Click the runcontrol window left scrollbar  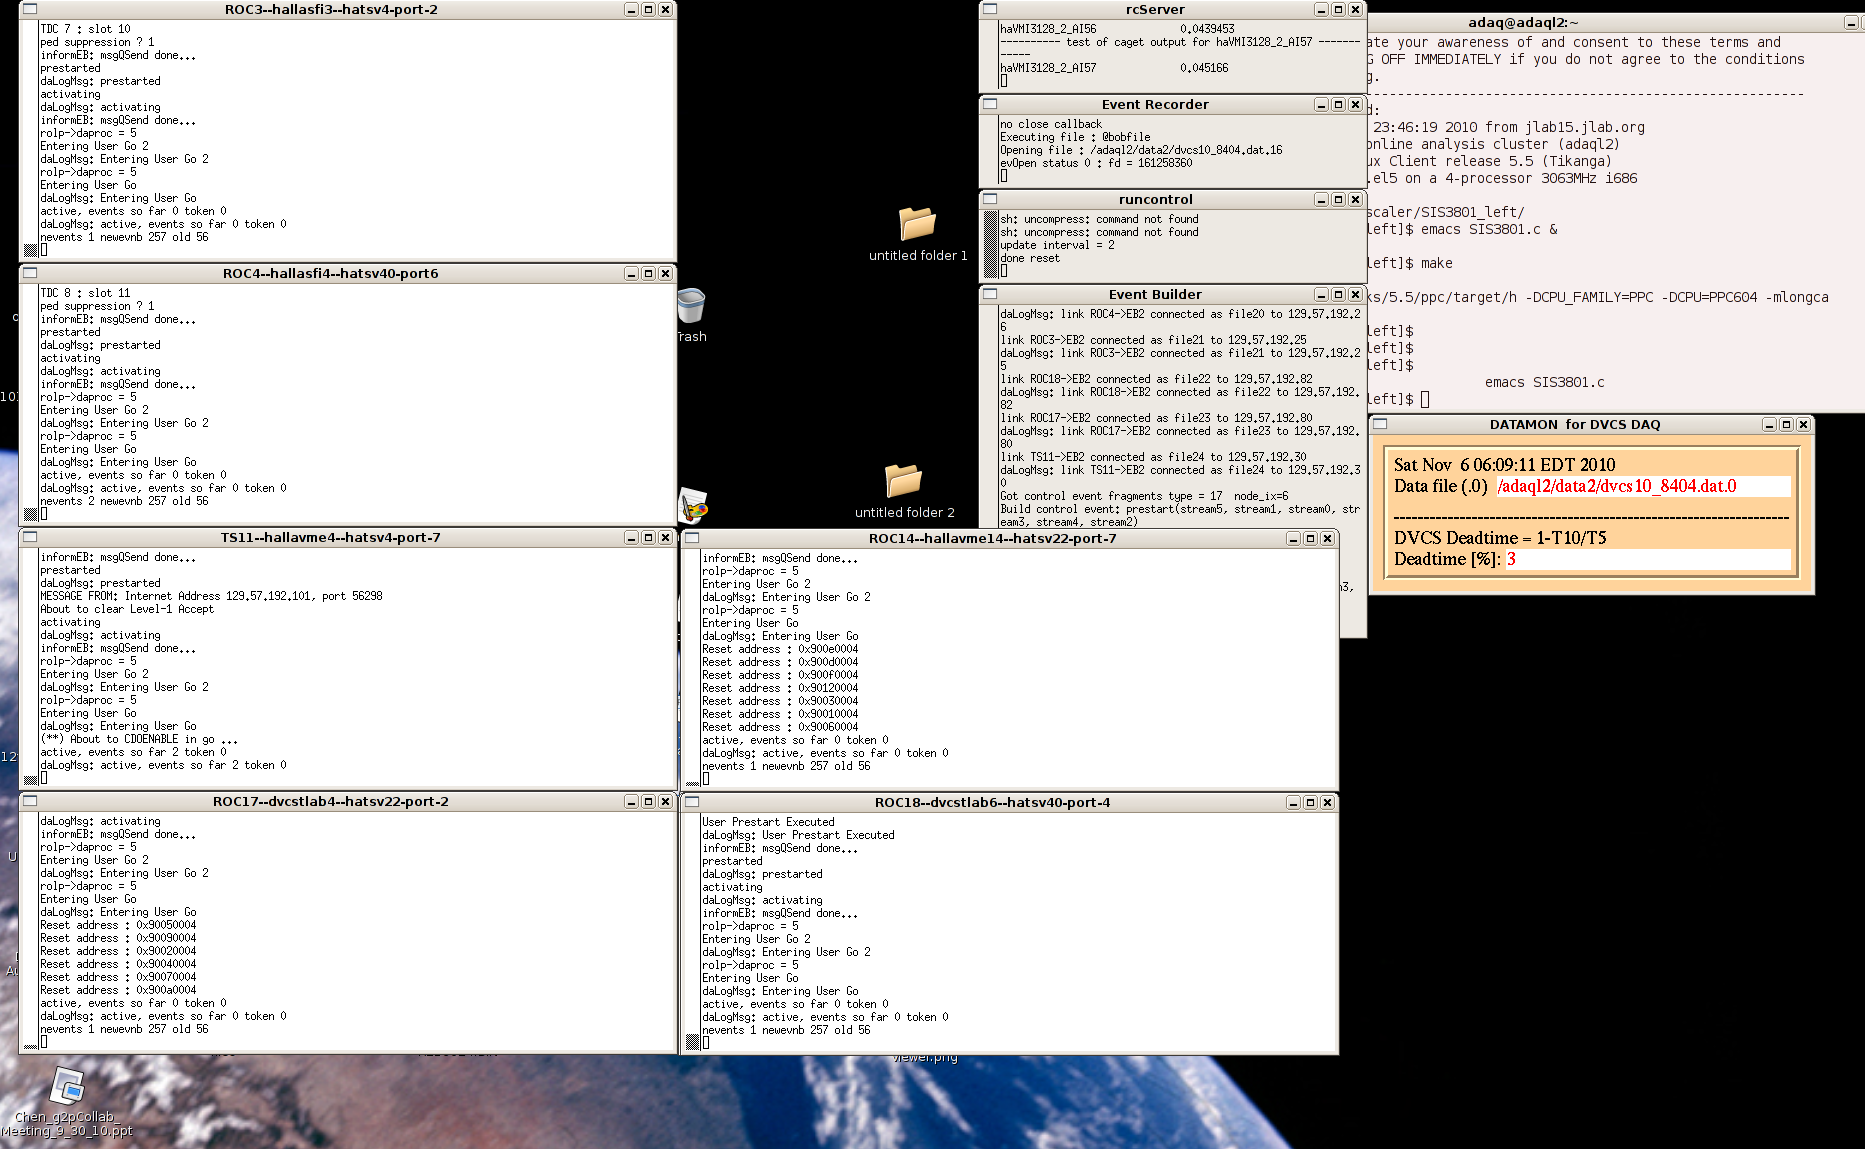pyautogui.click(x=990, y=243)
